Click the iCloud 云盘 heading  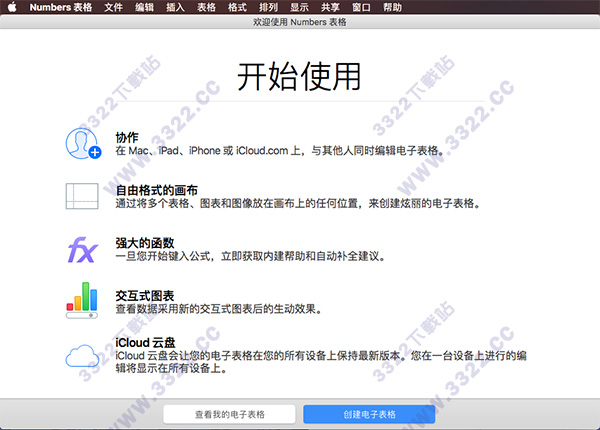pos(145,342)
